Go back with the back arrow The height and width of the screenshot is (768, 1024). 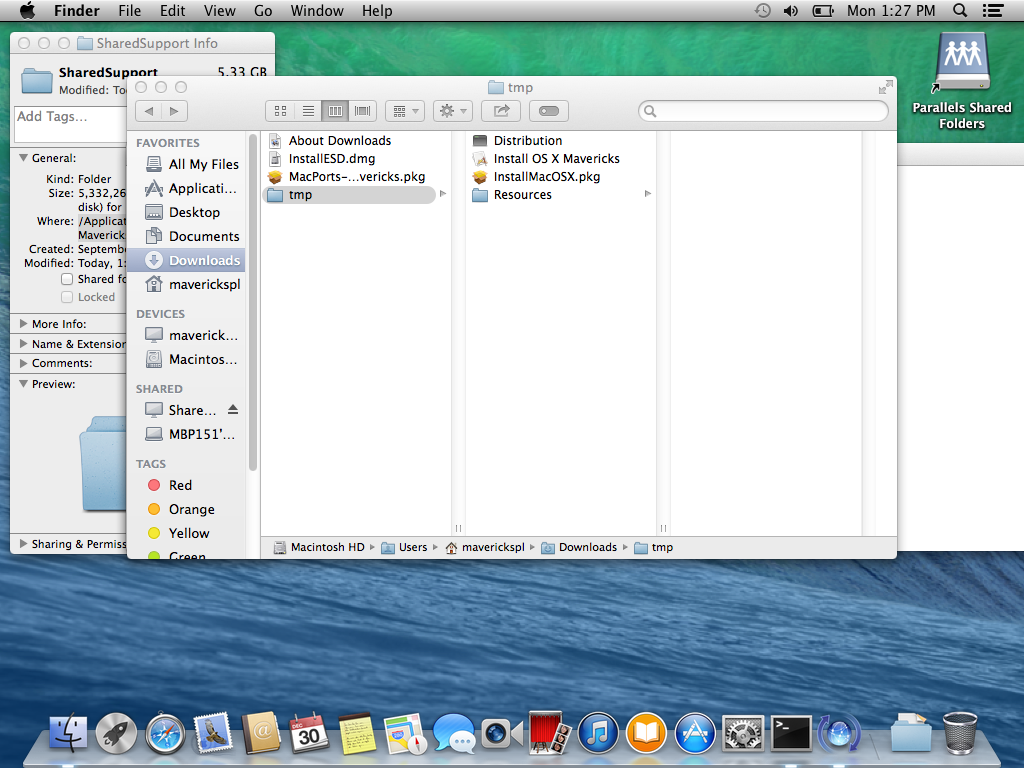click(149, 111)
